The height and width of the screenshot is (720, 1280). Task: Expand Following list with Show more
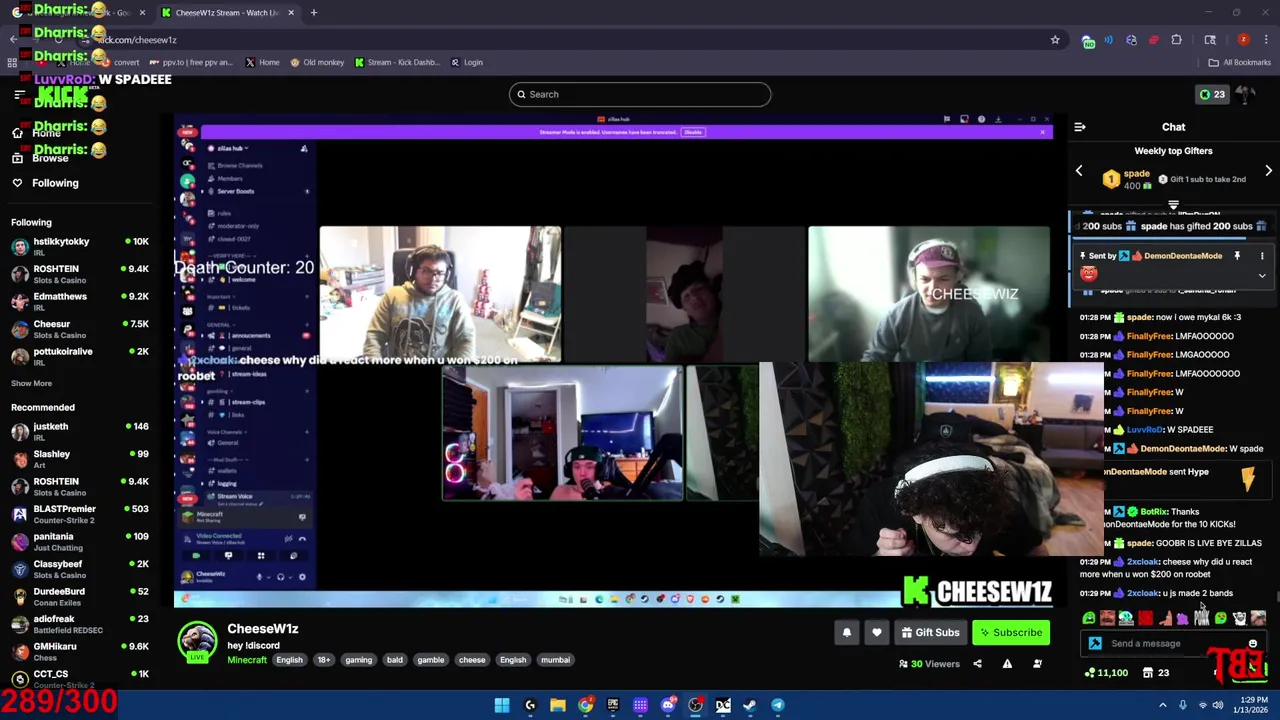pyautogui.click(x=31, y=383)
